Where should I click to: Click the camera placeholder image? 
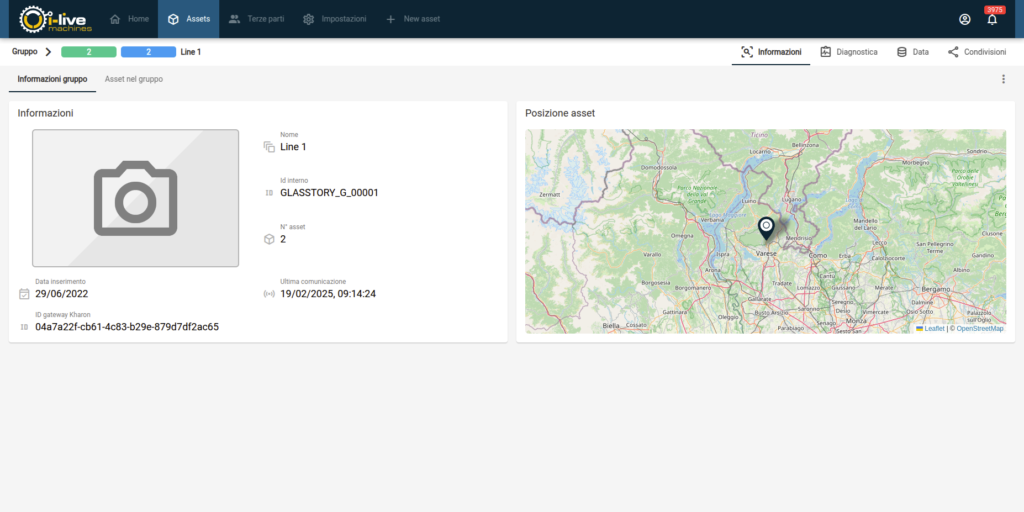135,198
